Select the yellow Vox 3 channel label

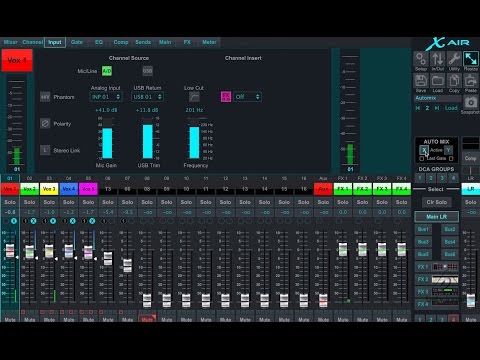(49, 189)
